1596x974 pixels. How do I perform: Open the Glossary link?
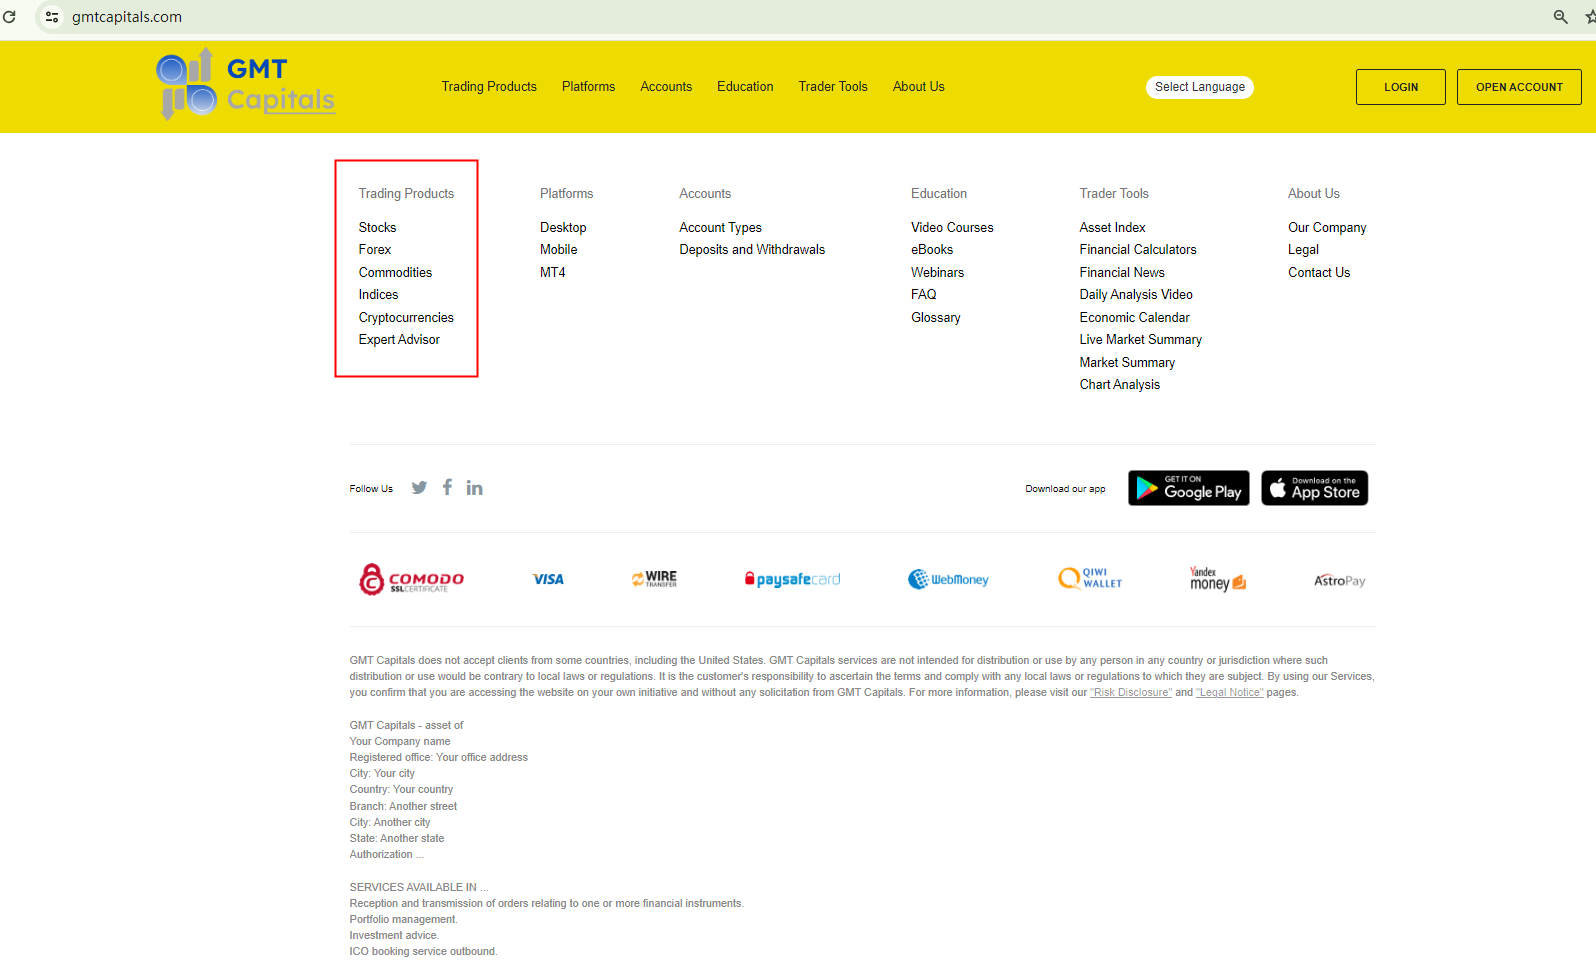pos(936,318)
